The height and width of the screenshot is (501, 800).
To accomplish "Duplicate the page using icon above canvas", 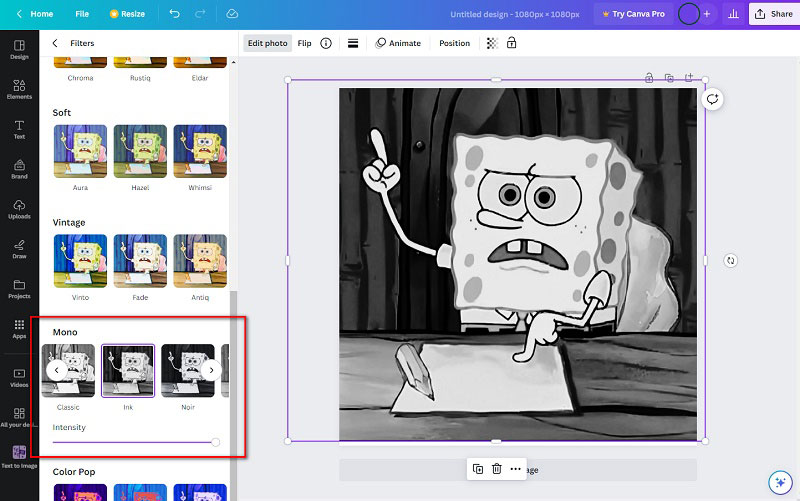I will coord(669,78).
